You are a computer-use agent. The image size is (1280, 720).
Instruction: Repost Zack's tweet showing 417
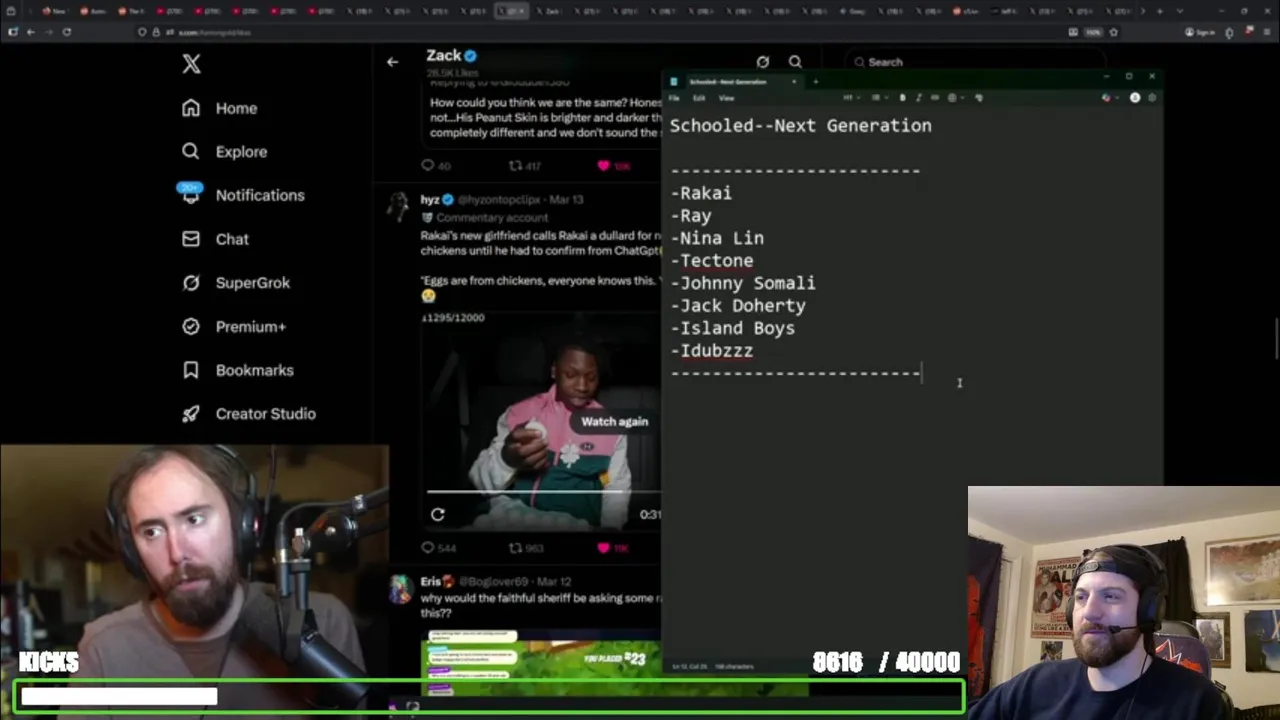(525, 166)
